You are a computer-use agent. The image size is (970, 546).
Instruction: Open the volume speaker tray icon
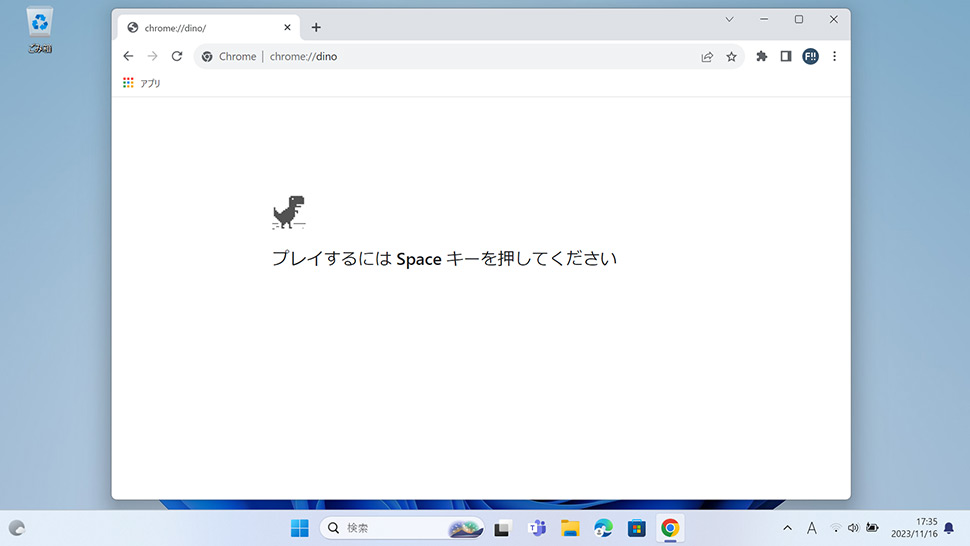pyautogui.click(x=854, y=528)
